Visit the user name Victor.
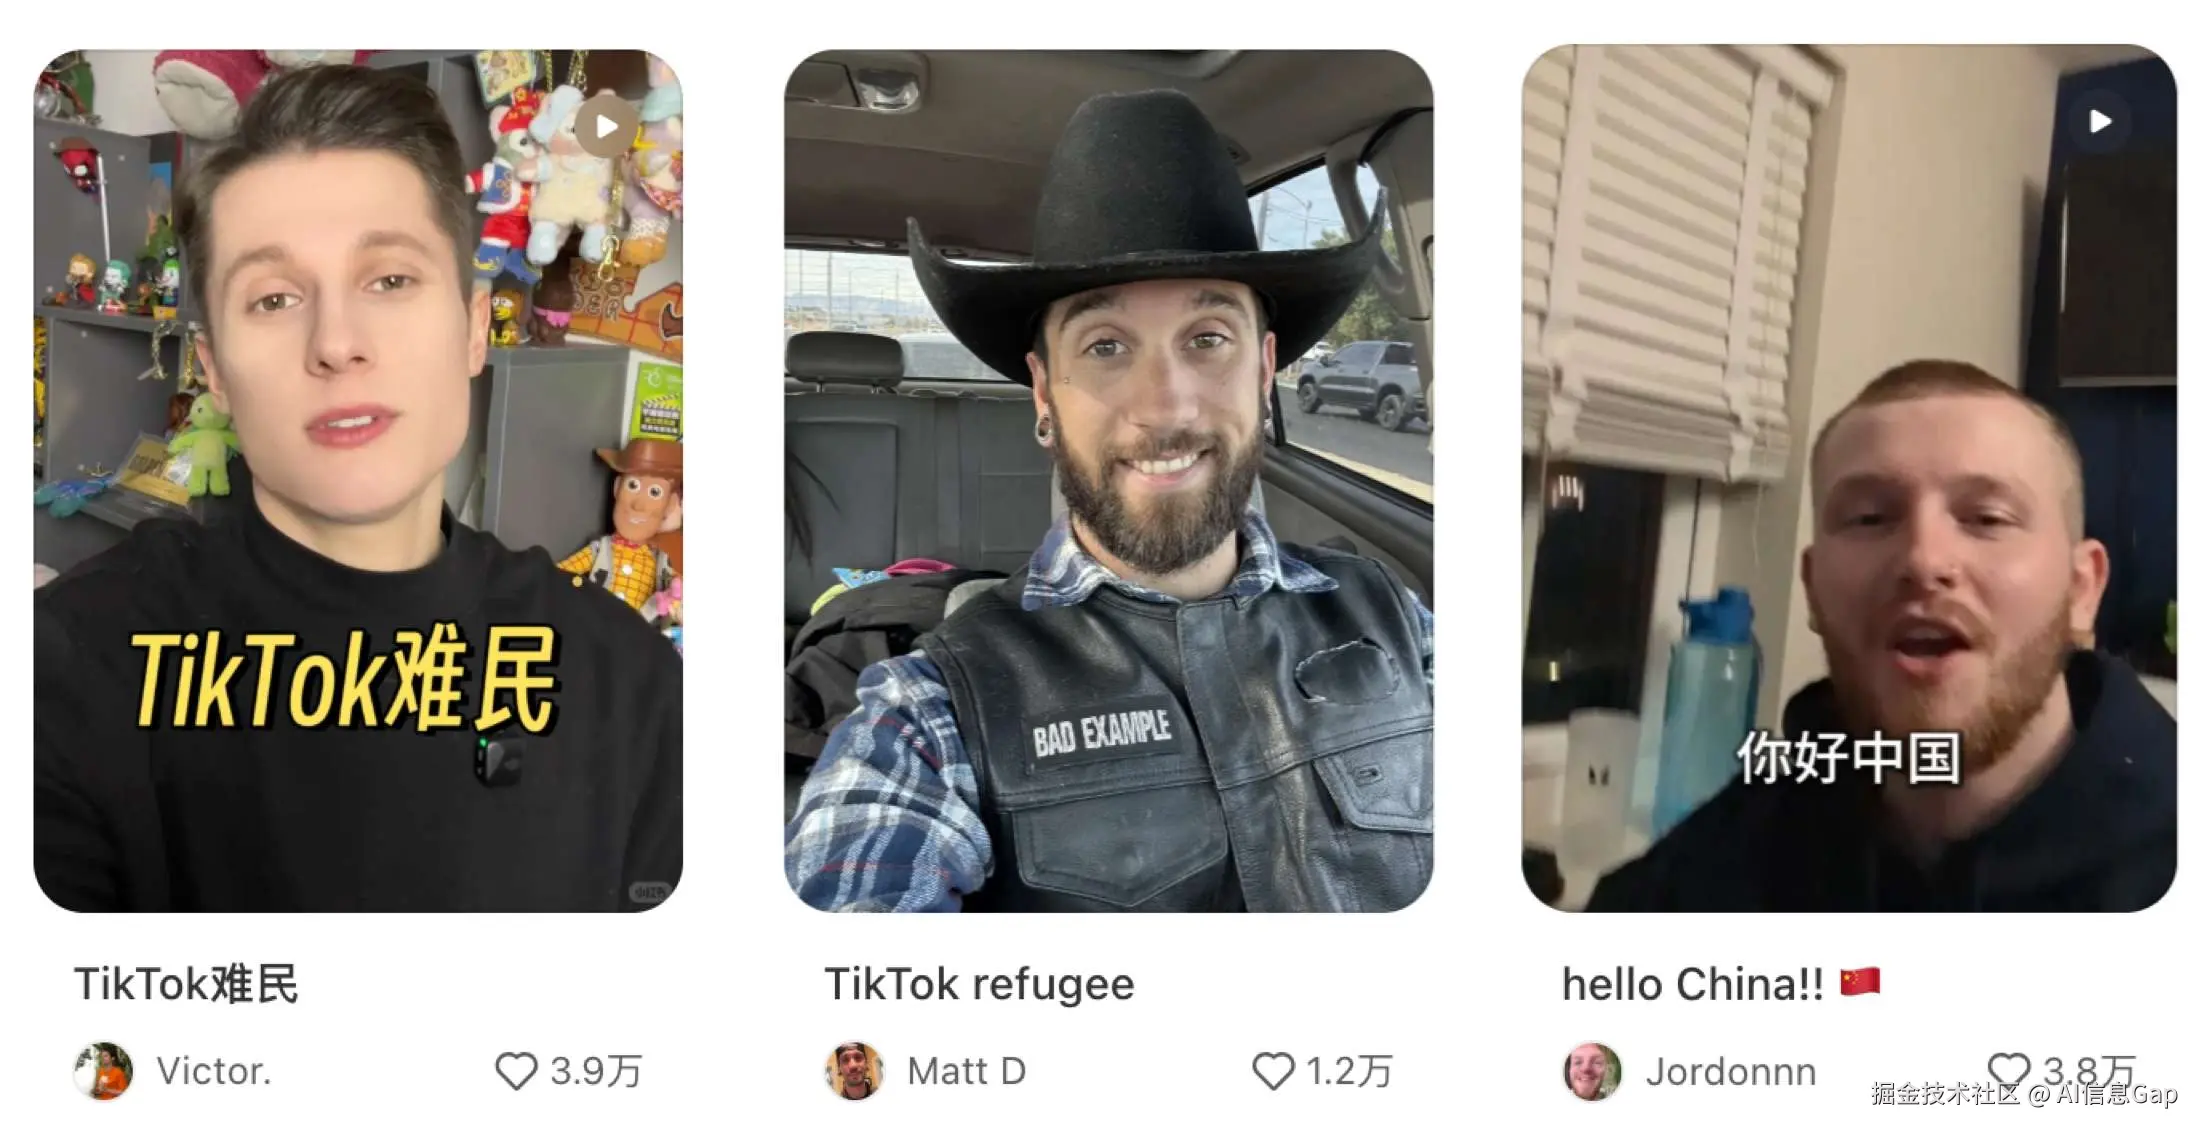This screenshot has height=1138, width=2208. coord(214,1071)
